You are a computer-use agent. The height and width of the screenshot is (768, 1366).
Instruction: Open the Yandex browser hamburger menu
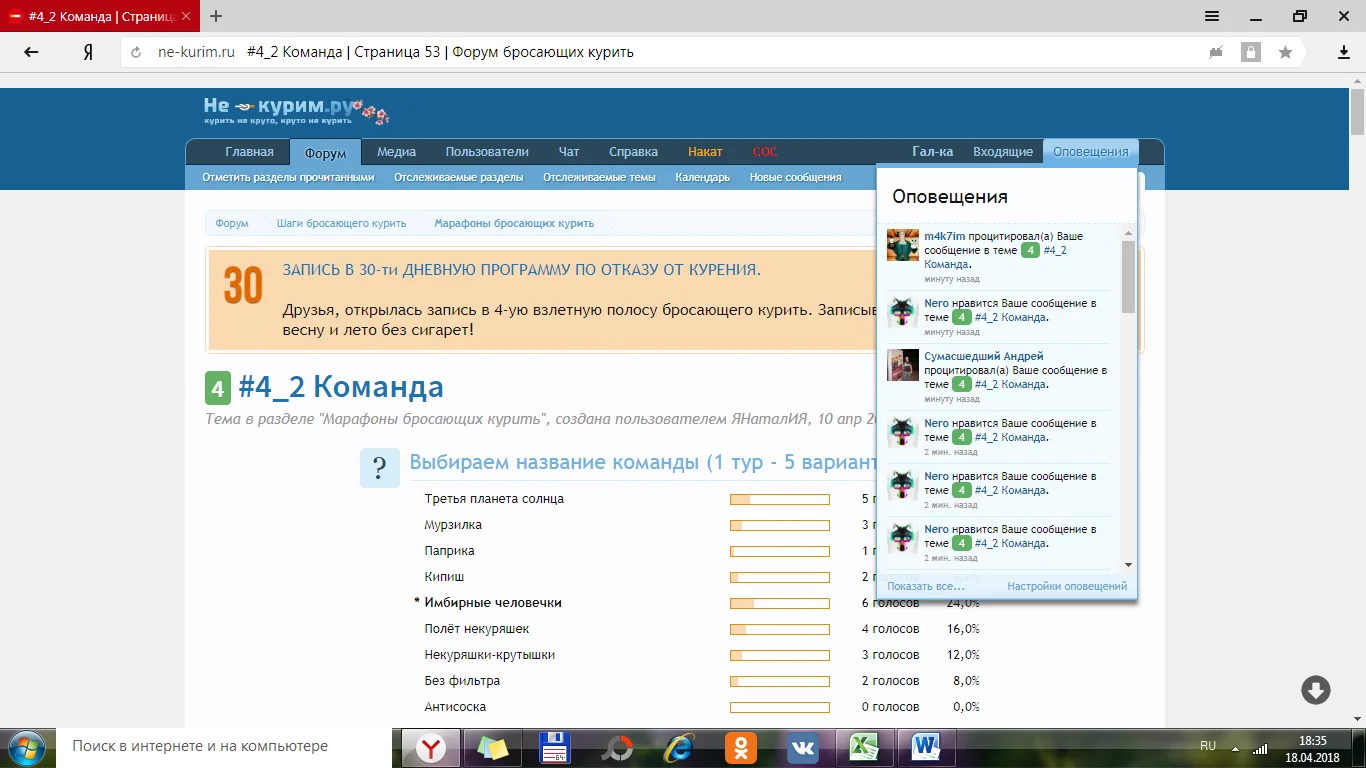1211,16
